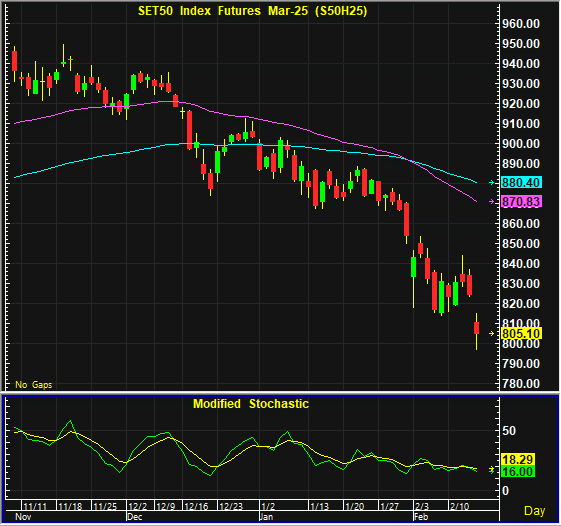Click the Modified Stochastic panel title
This screenshot has height=526, width=561.
[x=251, y=404]
